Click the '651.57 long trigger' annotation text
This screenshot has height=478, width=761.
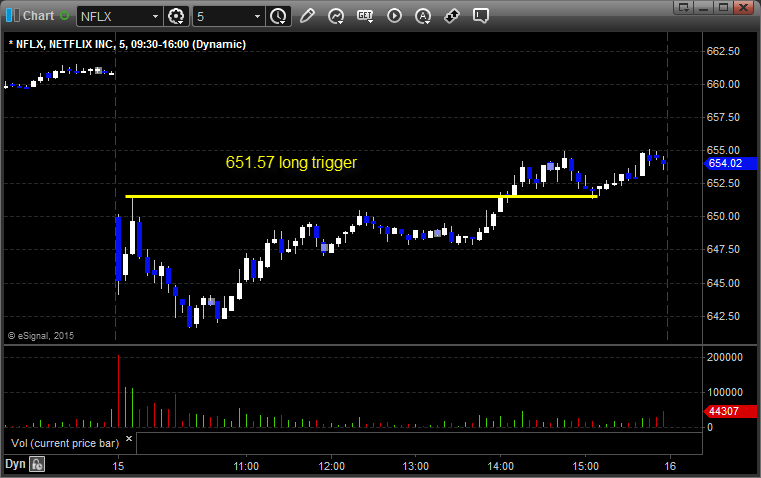(291, 162)
